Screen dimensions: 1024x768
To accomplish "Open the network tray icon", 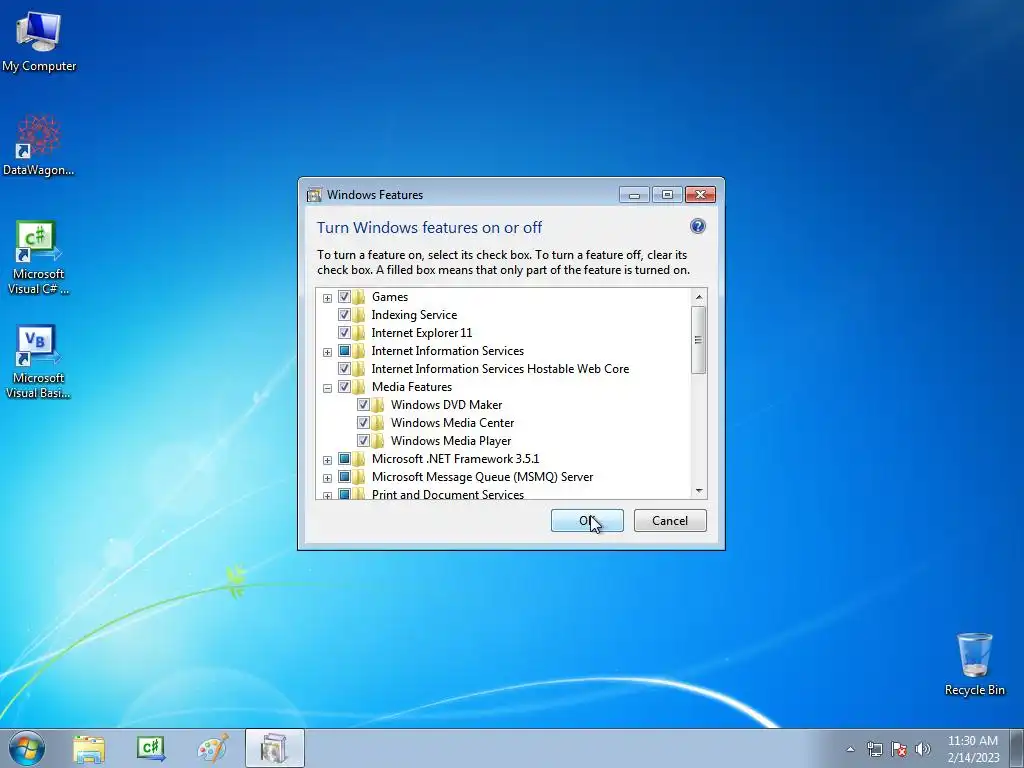I will (874, 749).
